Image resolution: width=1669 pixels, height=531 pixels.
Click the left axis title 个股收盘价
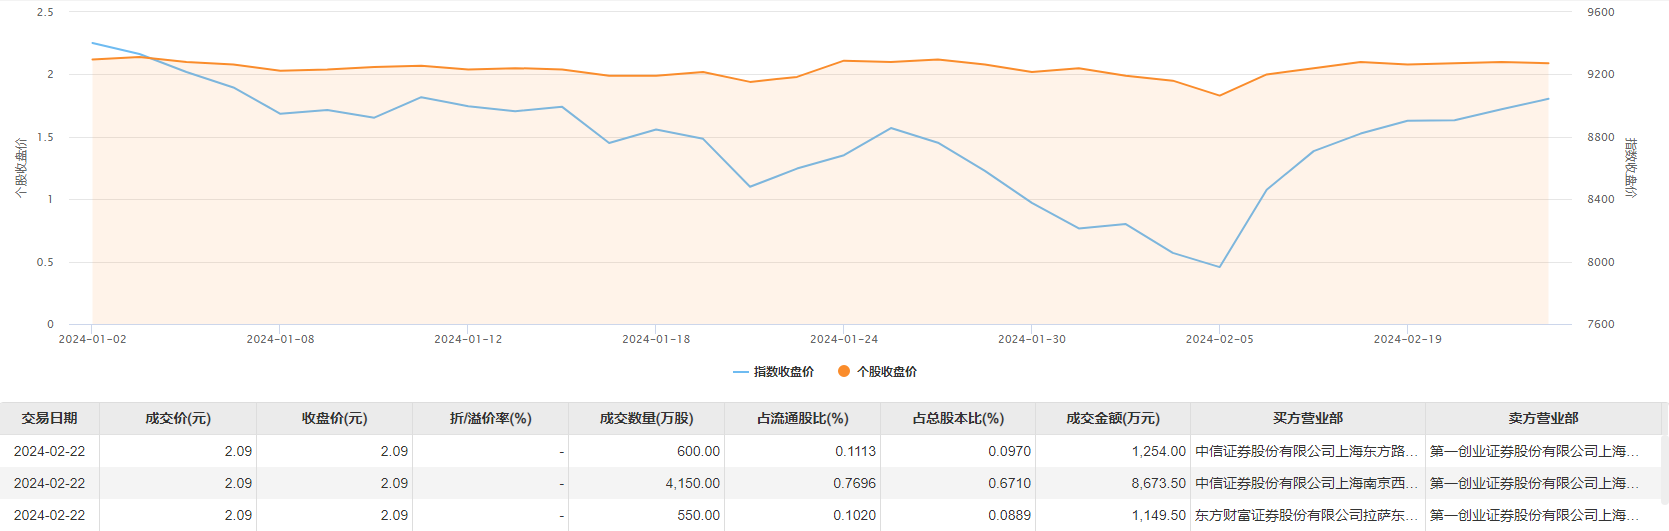(x=21, y=168)
